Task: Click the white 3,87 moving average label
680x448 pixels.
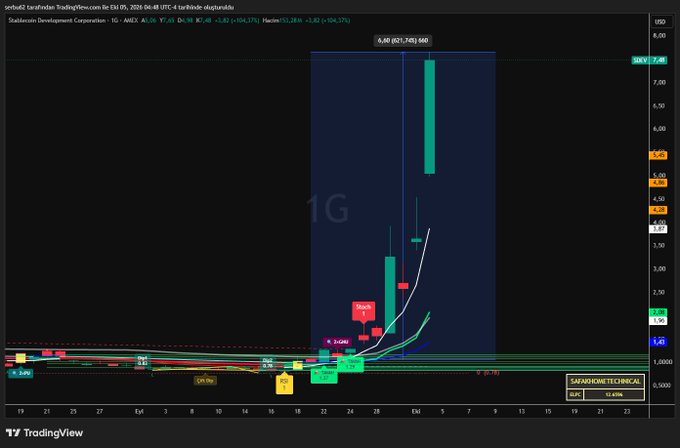Action: tap(658, 229)
